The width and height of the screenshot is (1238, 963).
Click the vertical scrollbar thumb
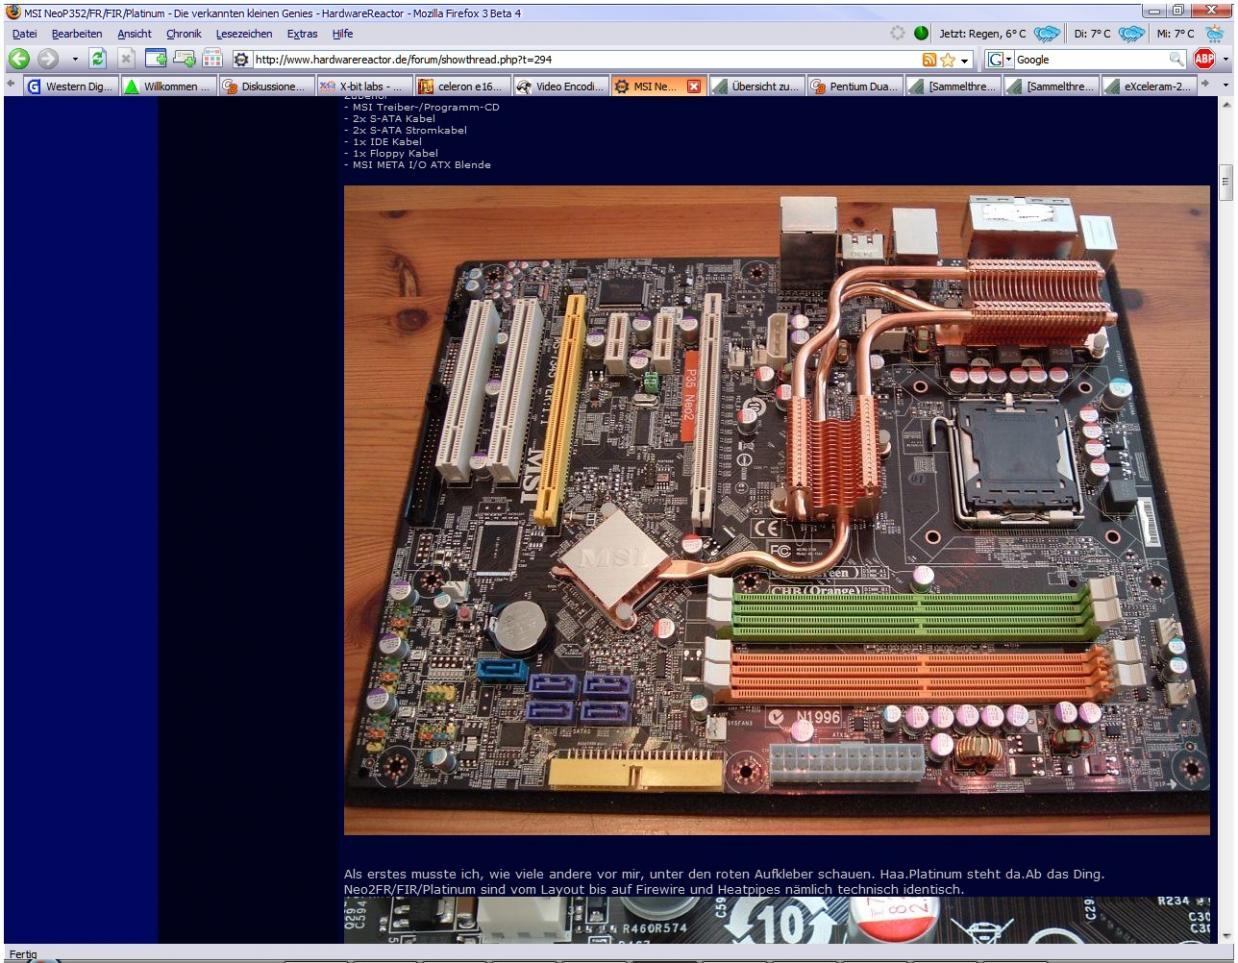pyautogui.click(x=1226, y=182)
